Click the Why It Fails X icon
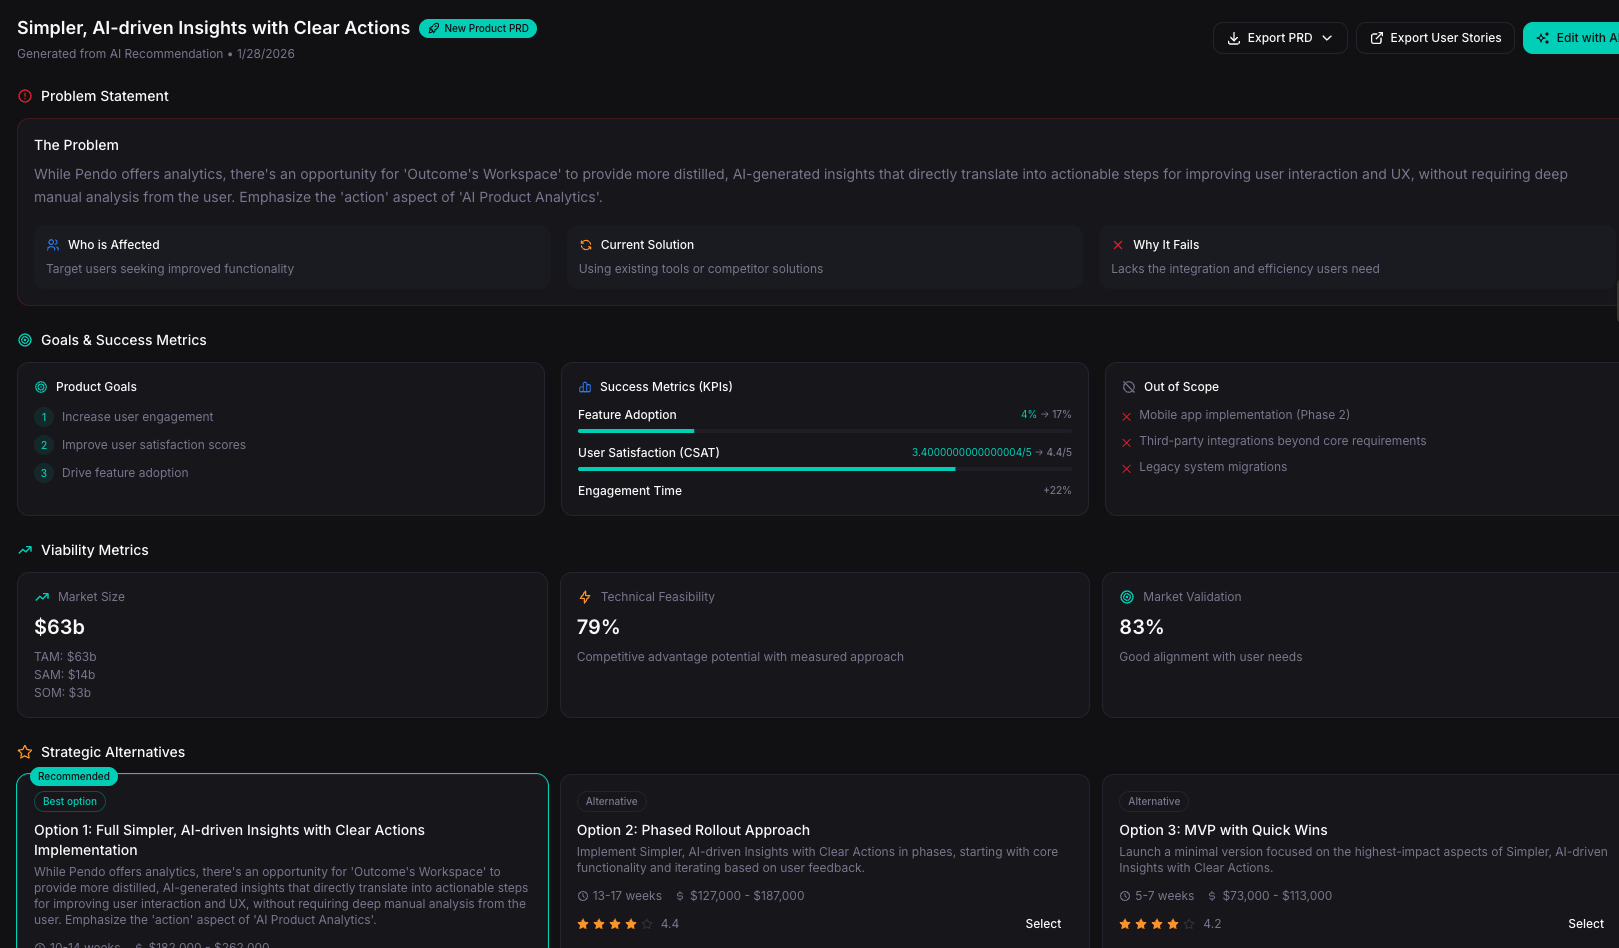The height and width of the screenshot is (948, 1619). coord(1118,245)
